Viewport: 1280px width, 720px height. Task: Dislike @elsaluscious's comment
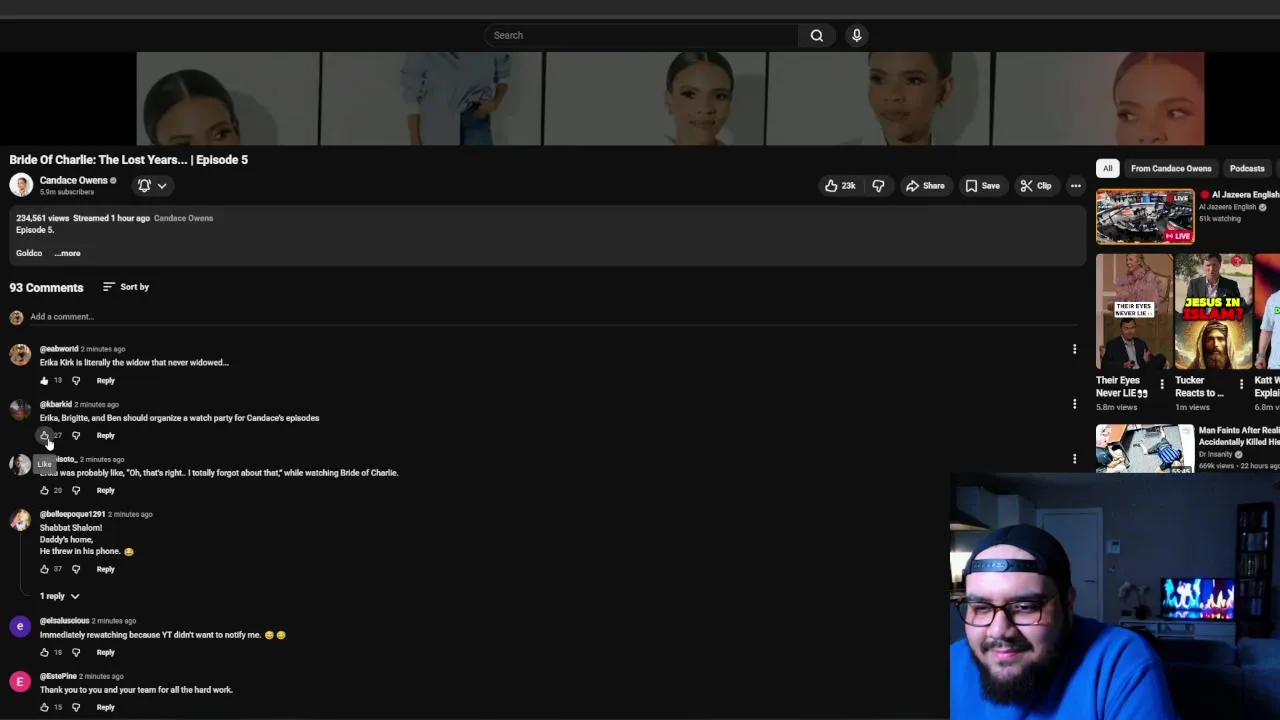point(76,653)
